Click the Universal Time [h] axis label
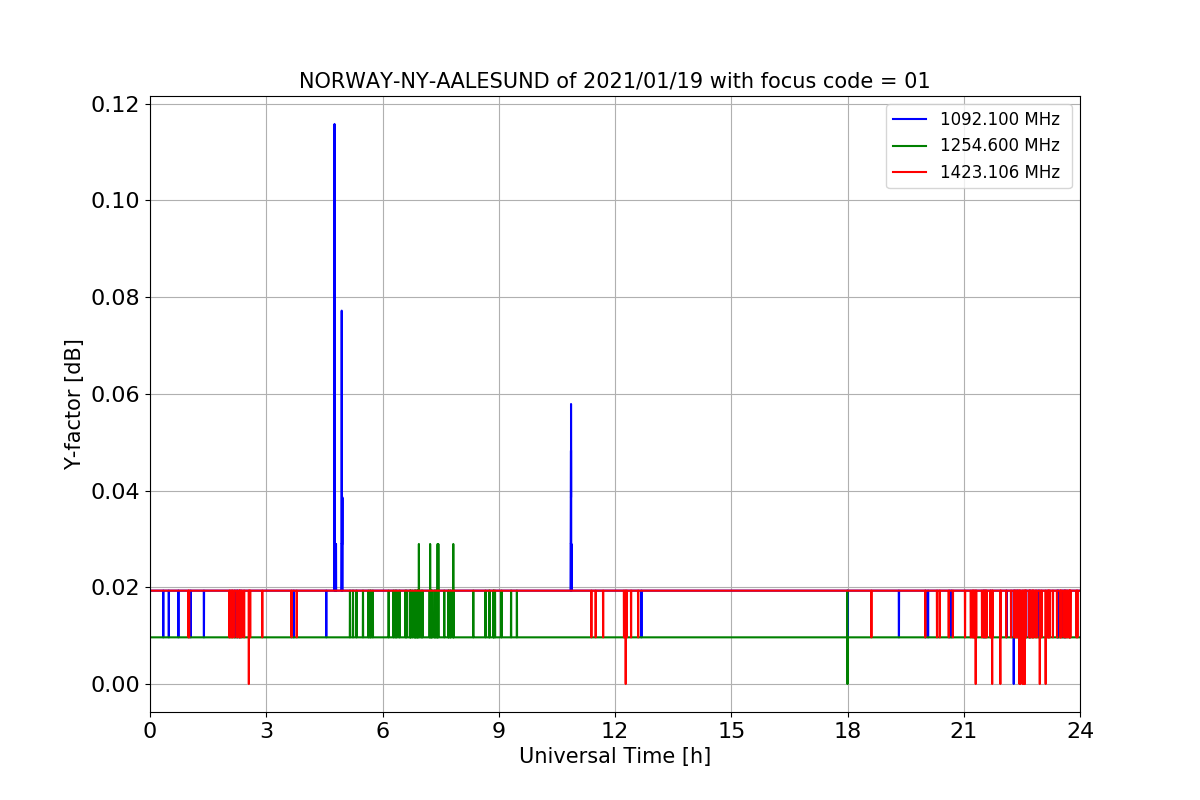The image size is (1200, 800). coord(615,757)
